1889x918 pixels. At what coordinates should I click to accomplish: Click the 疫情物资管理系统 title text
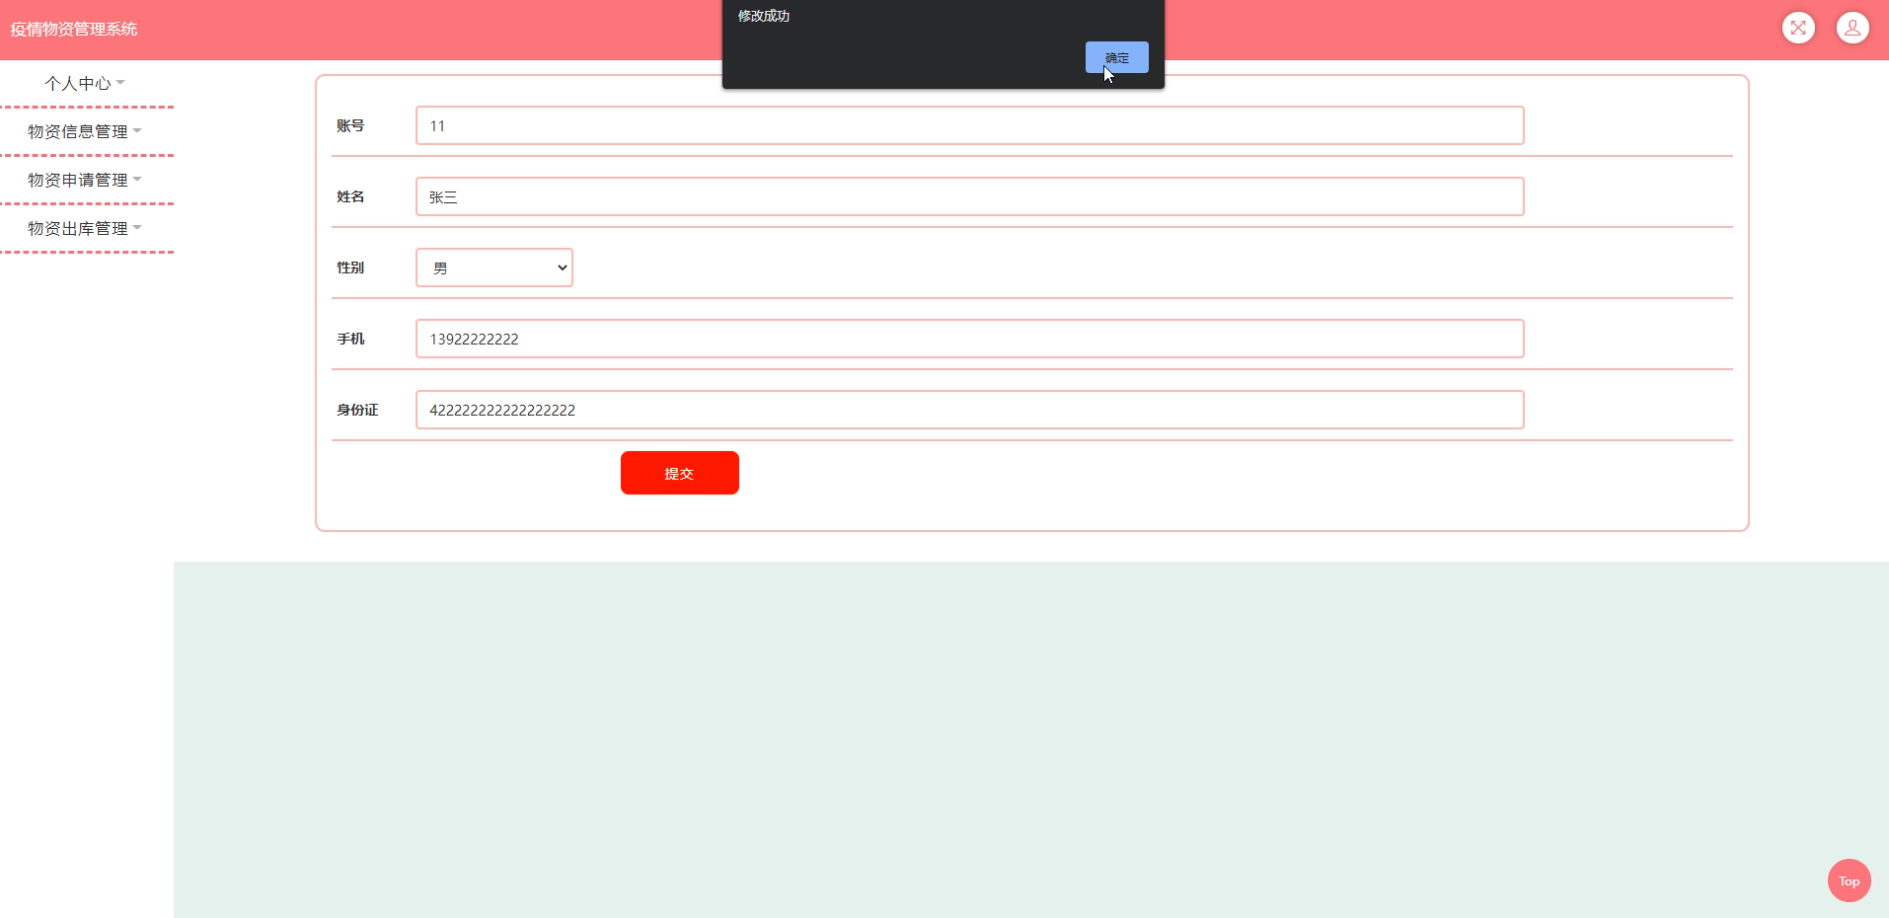(74, 29)
